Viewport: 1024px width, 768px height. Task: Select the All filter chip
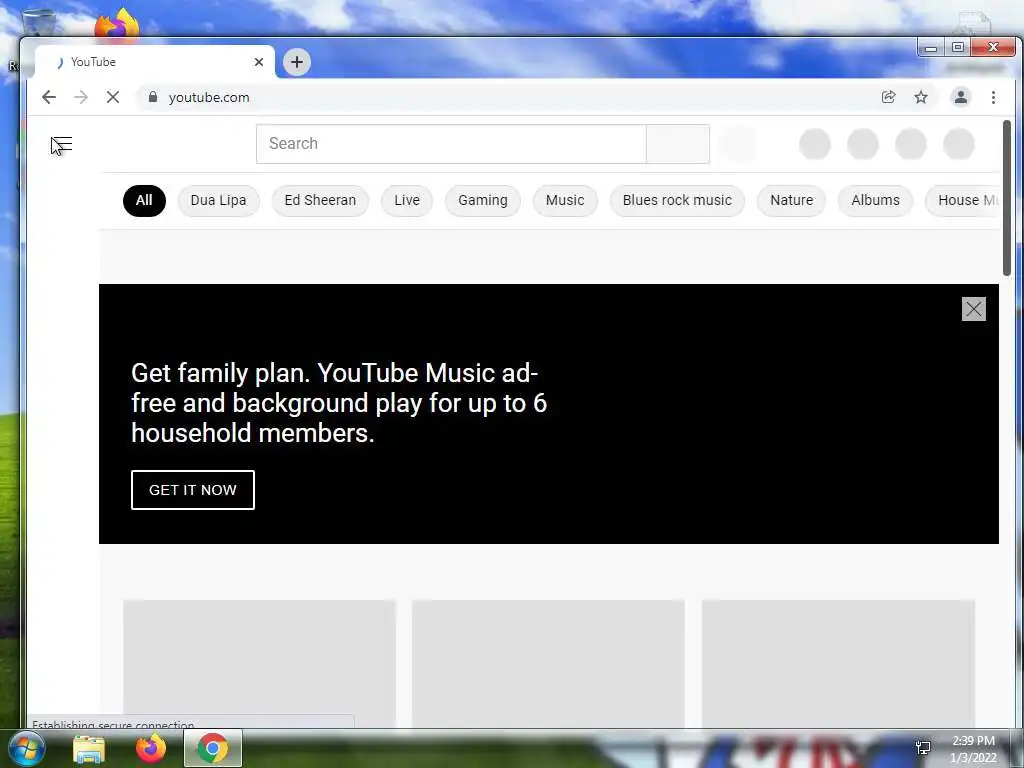[x=144, y=200]
